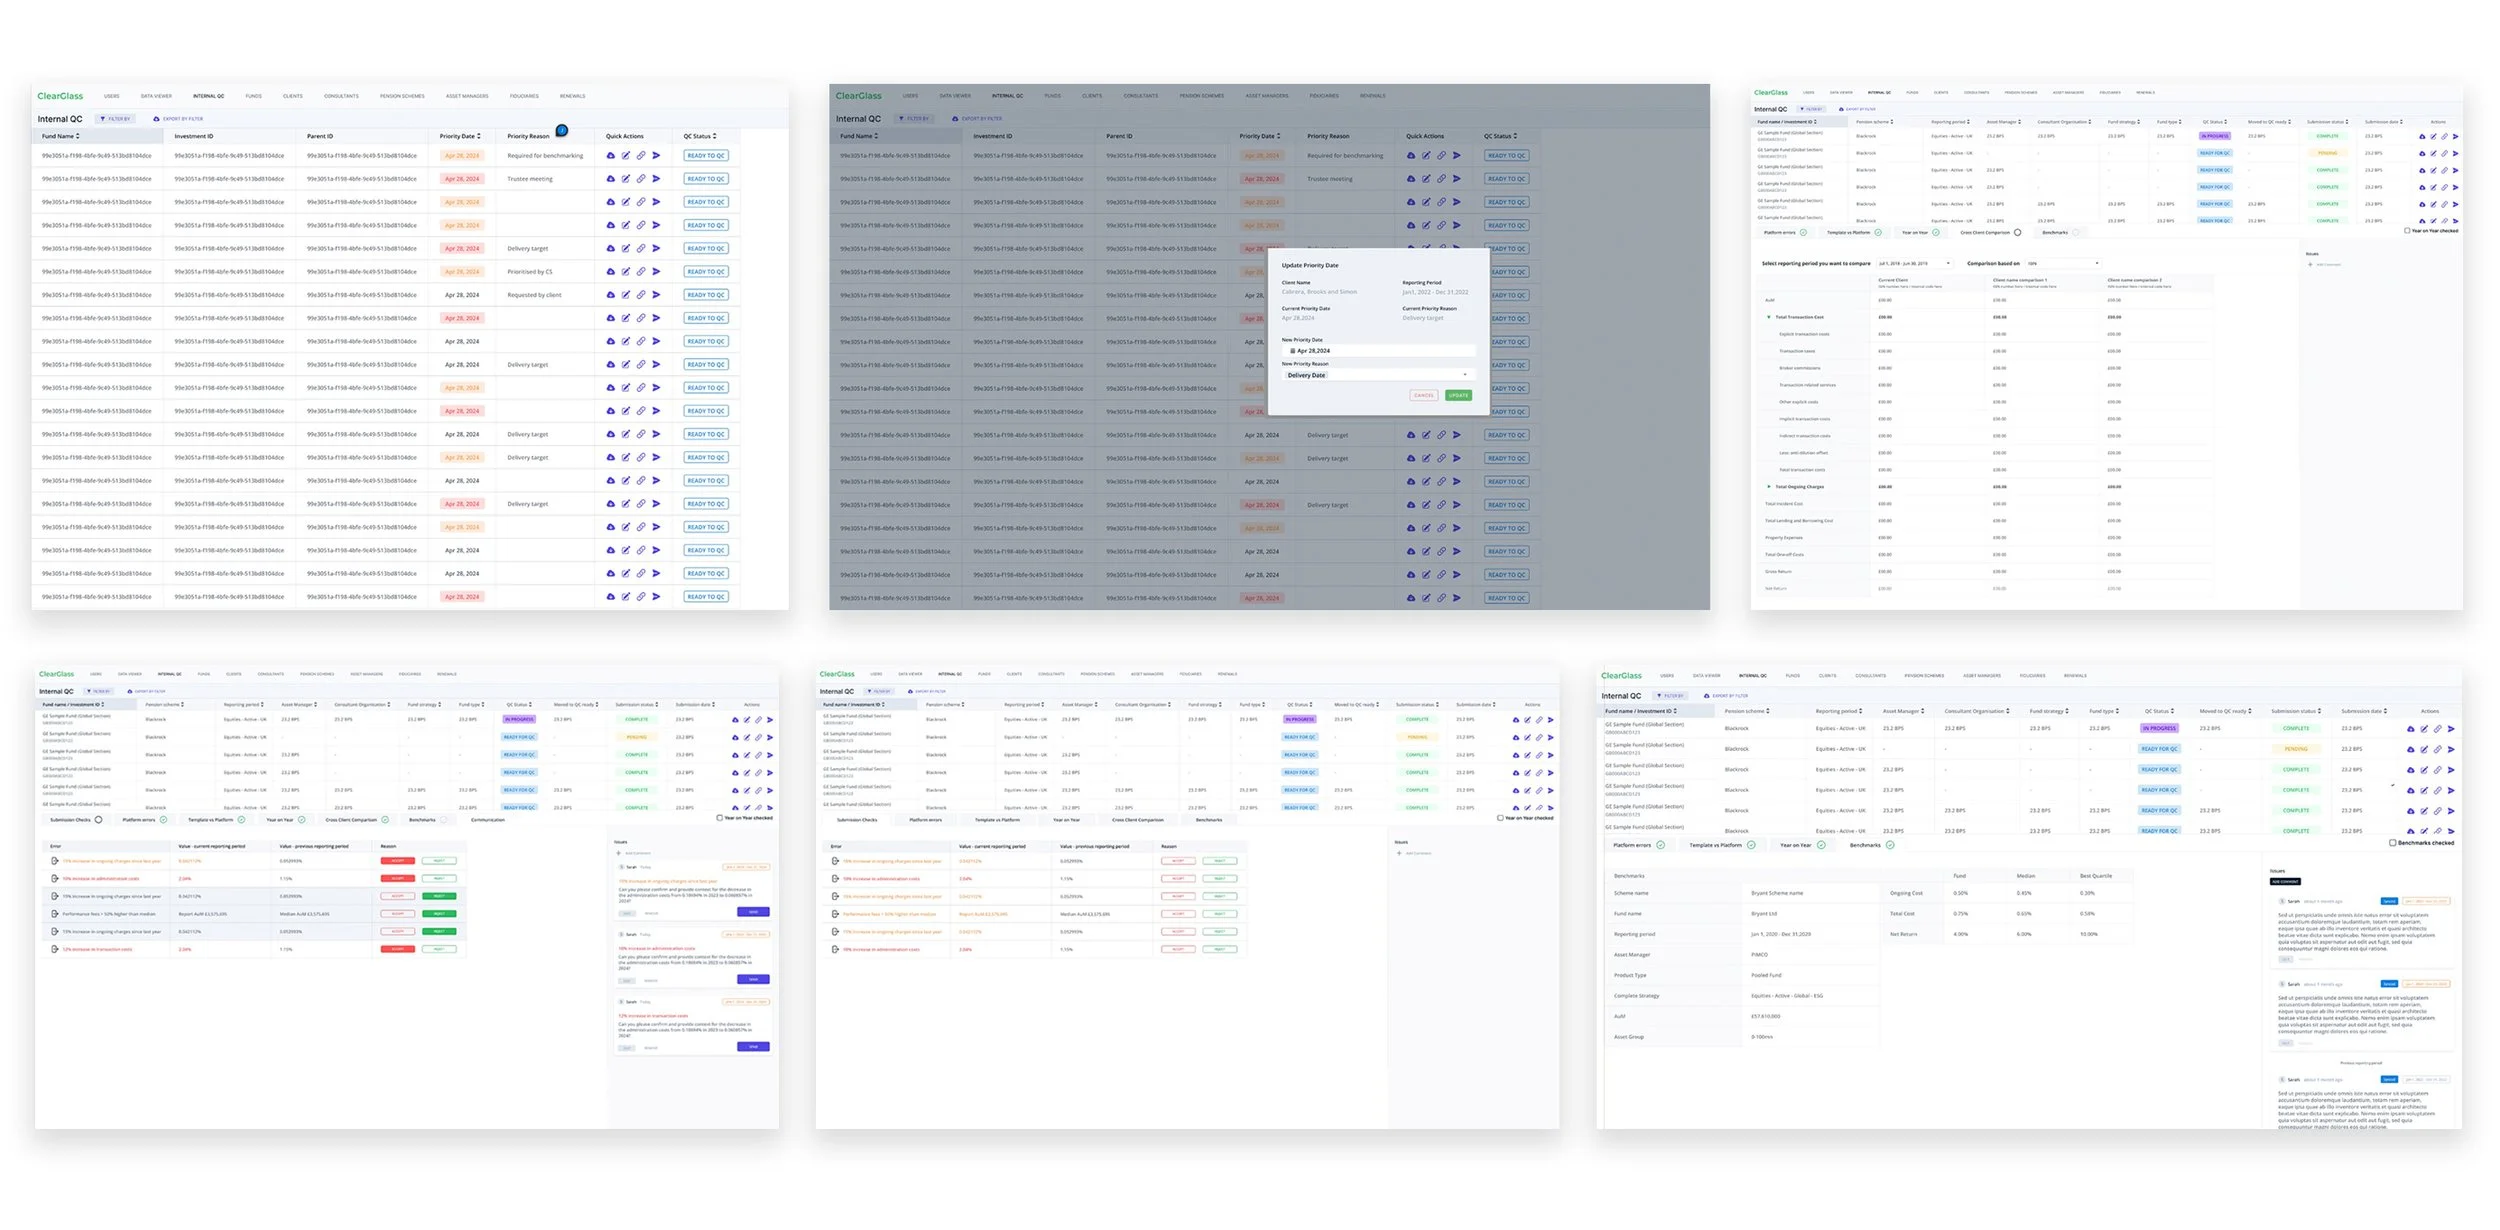Open Pension Schemes in the light priority table mockup nav
The height and width of the screenshot is (1230, 2500).
point(402,96)
